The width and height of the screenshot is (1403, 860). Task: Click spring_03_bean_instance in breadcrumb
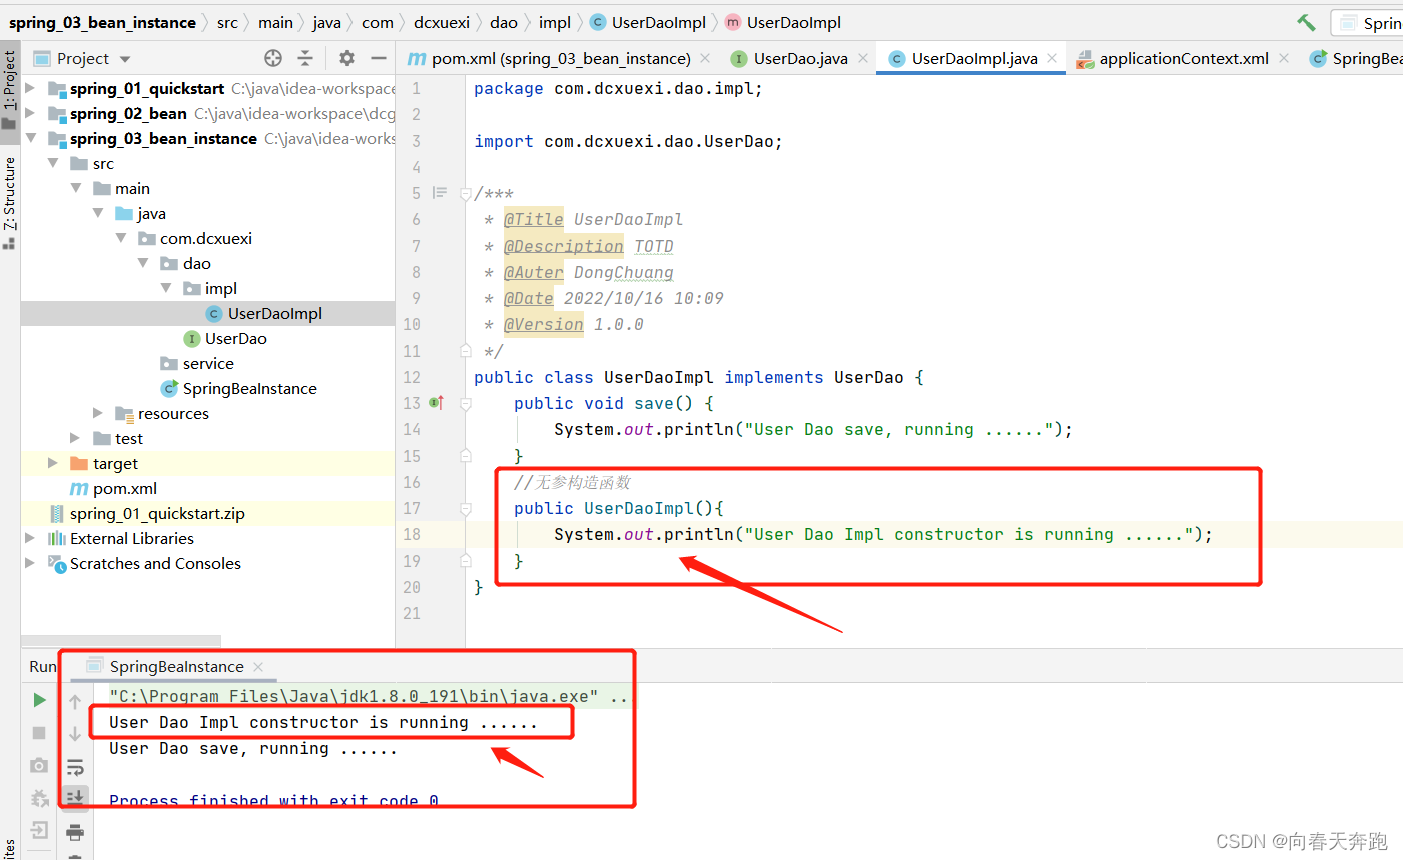click(102, 22)
